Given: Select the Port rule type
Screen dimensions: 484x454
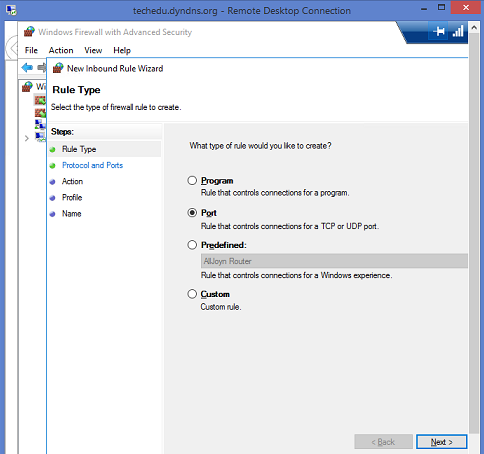Looking at the screenshot, I should [x=192, y=213].
